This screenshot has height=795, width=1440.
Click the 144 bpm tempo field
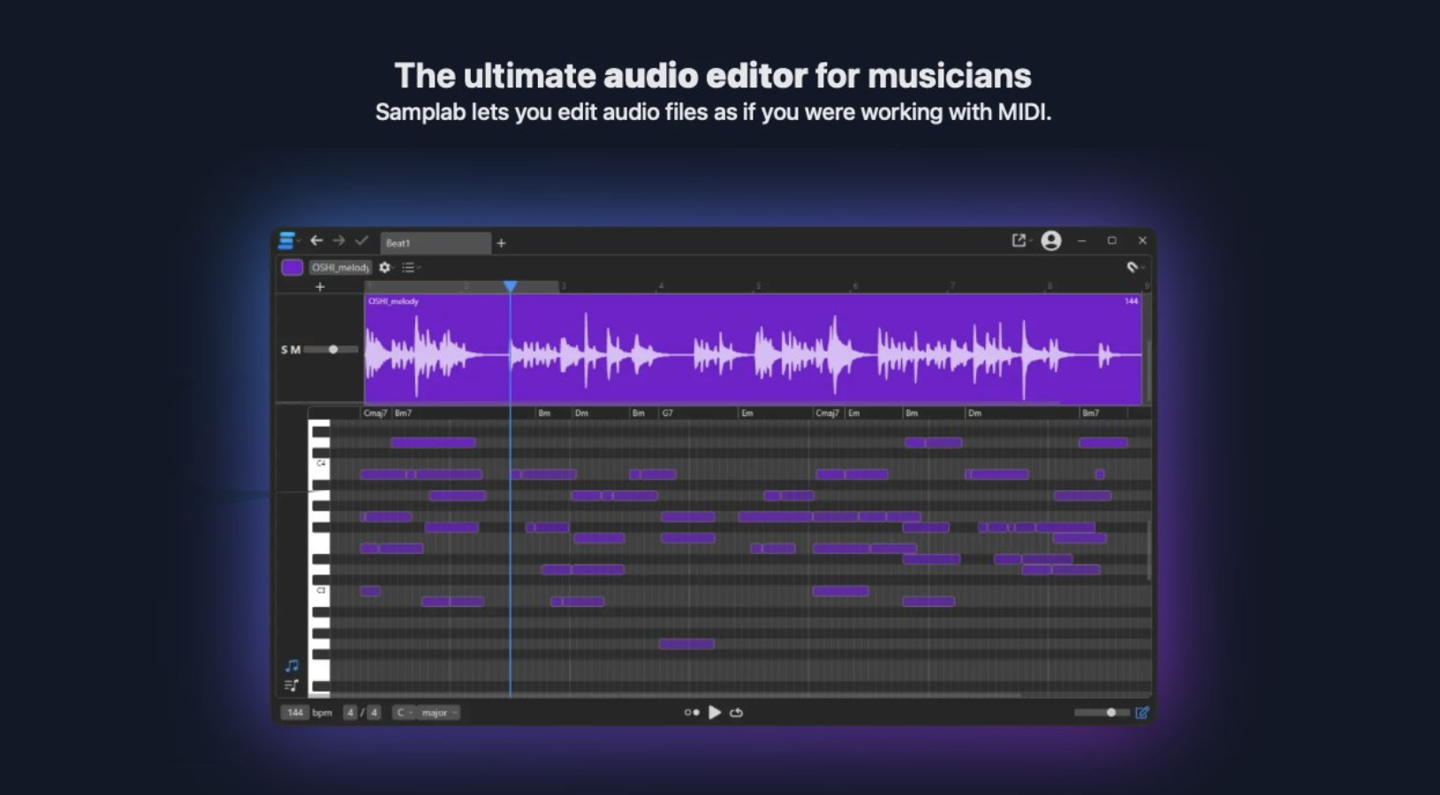[x=294, y=713]
